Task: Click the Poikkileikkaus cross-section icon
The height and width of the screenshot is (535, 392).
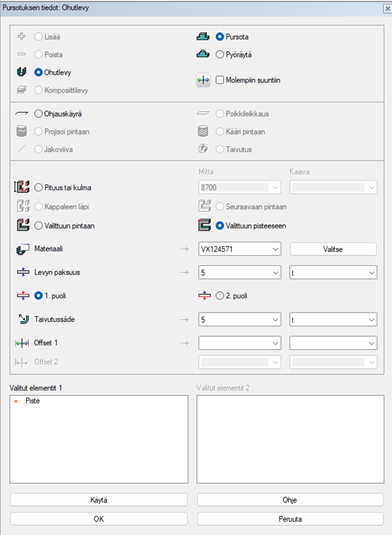Action: 203,114
